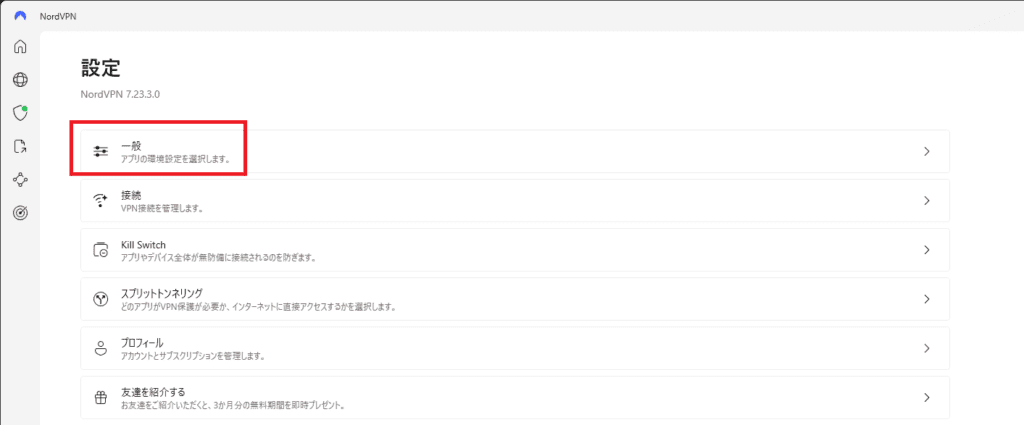Open the globe server list icon
Viewport: 1024px width, 425px height.
point(20,80)
